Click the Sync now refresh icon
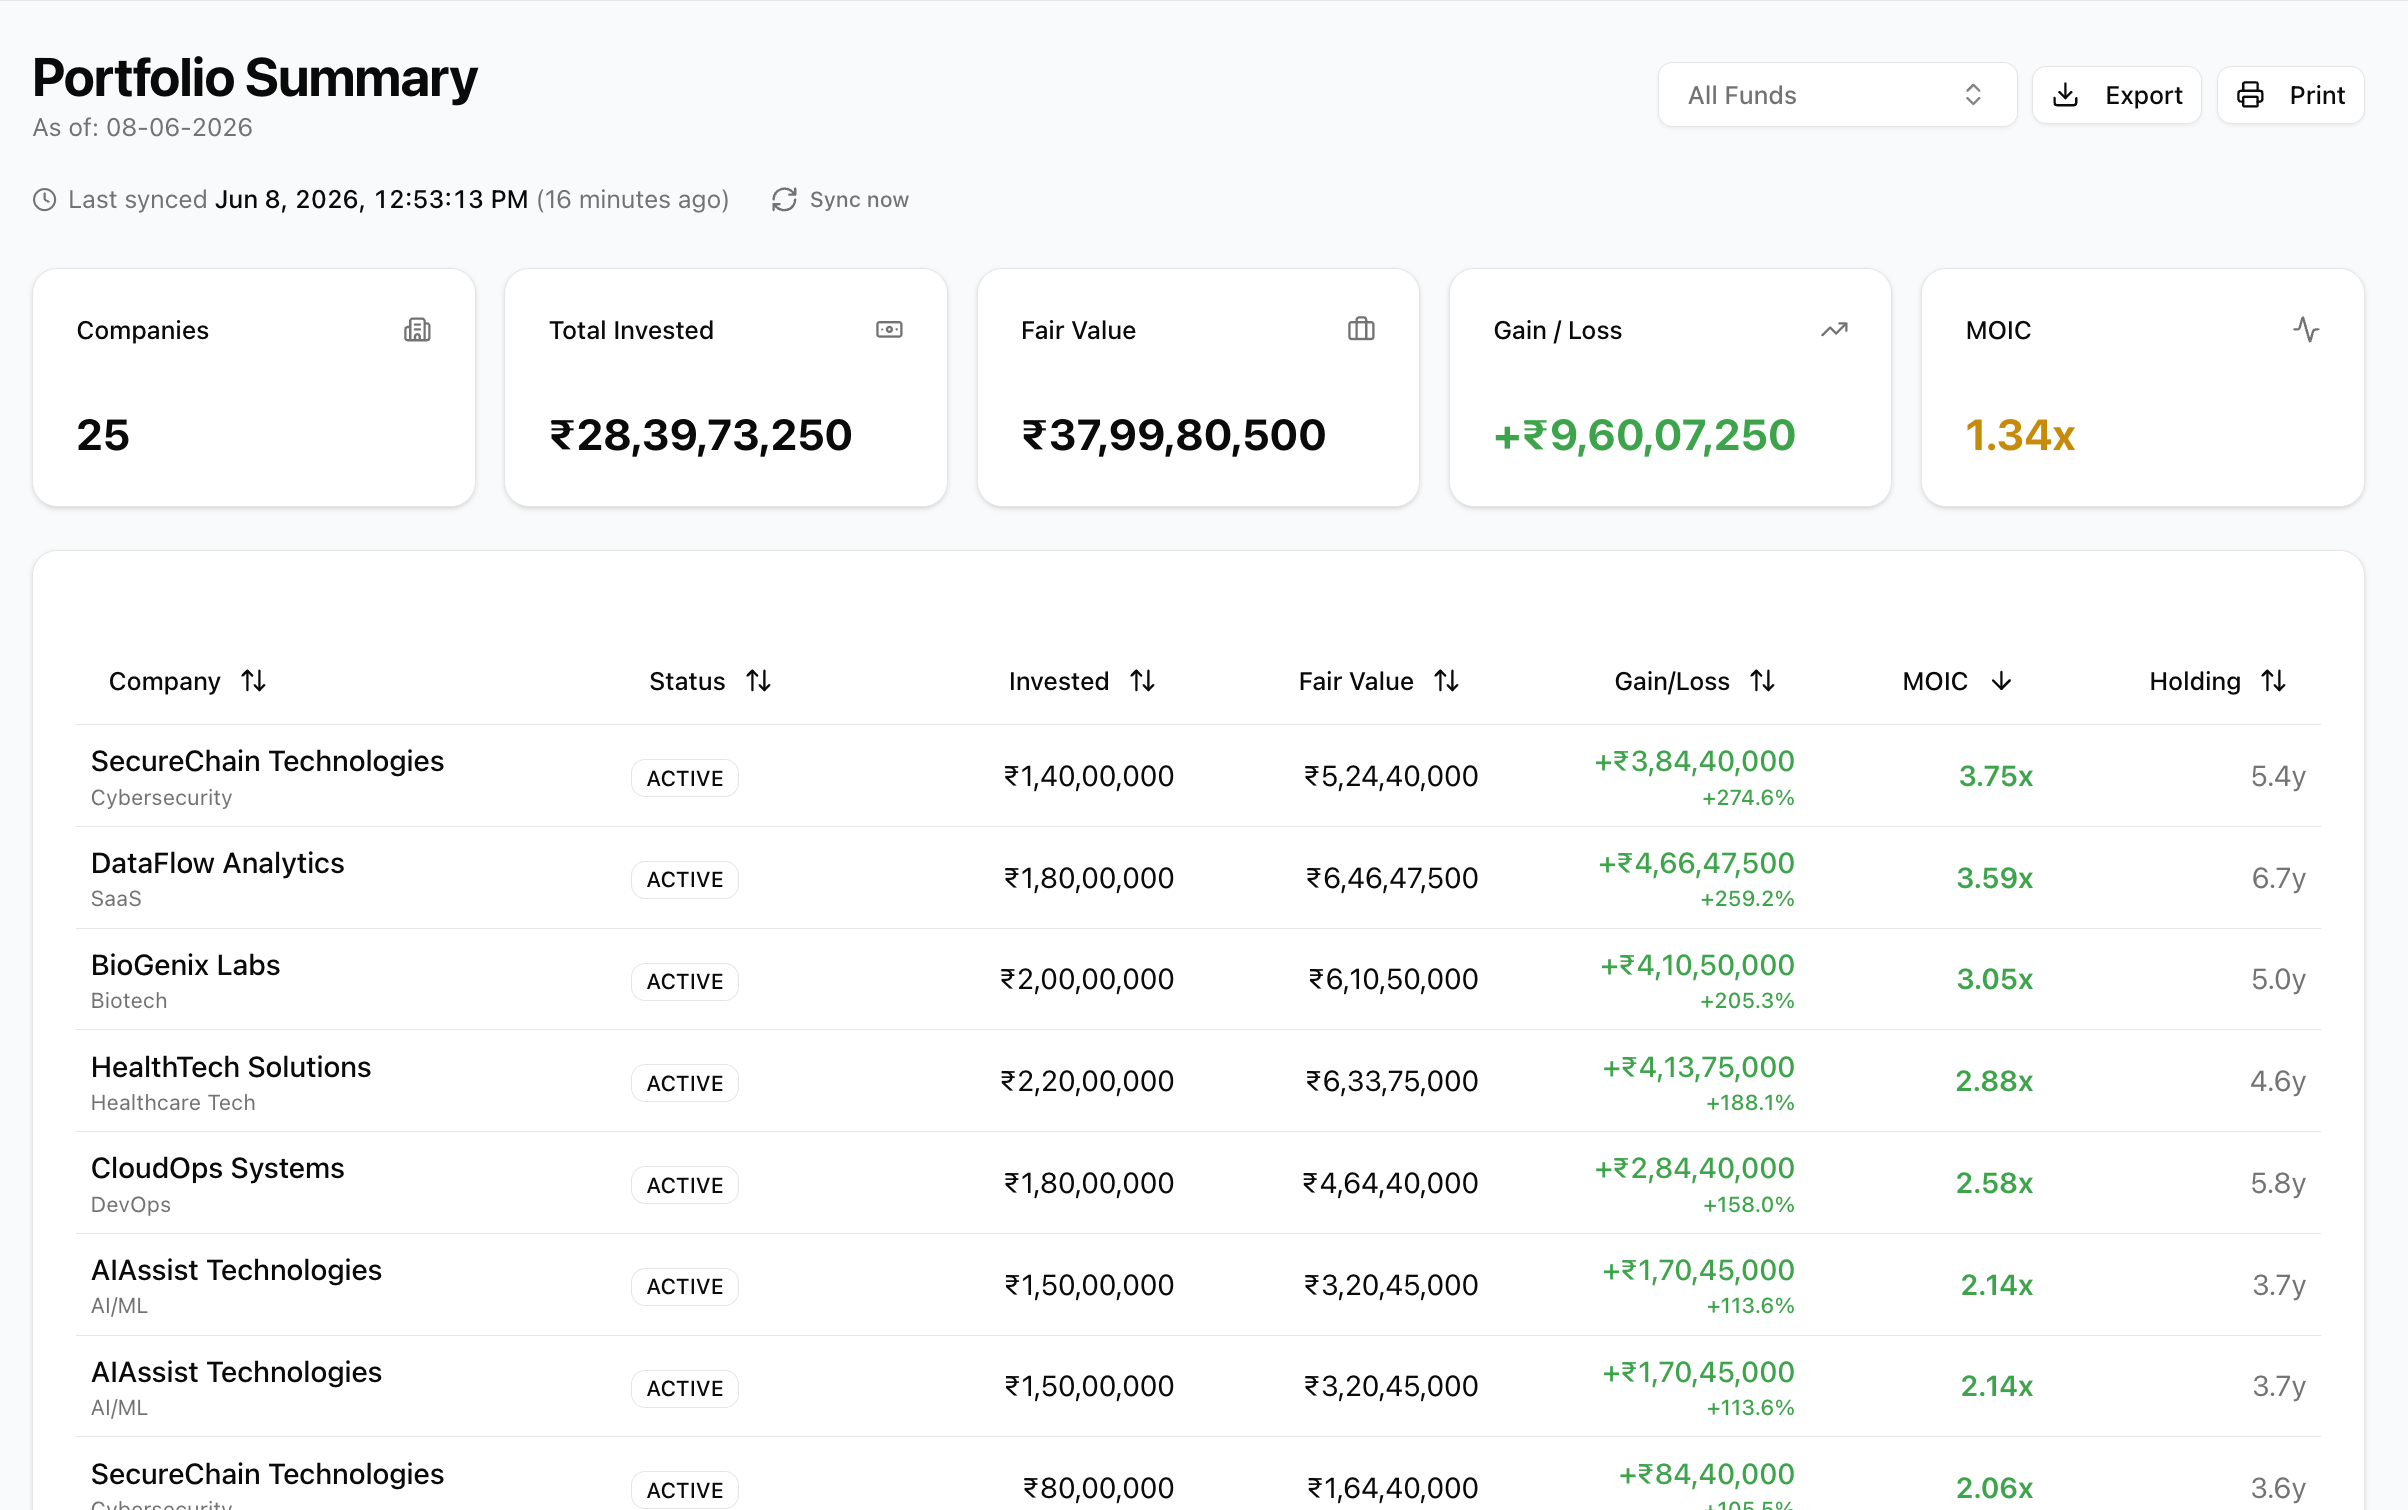The width and height of the screenshot is (2408, 1510). coord(784,200)
